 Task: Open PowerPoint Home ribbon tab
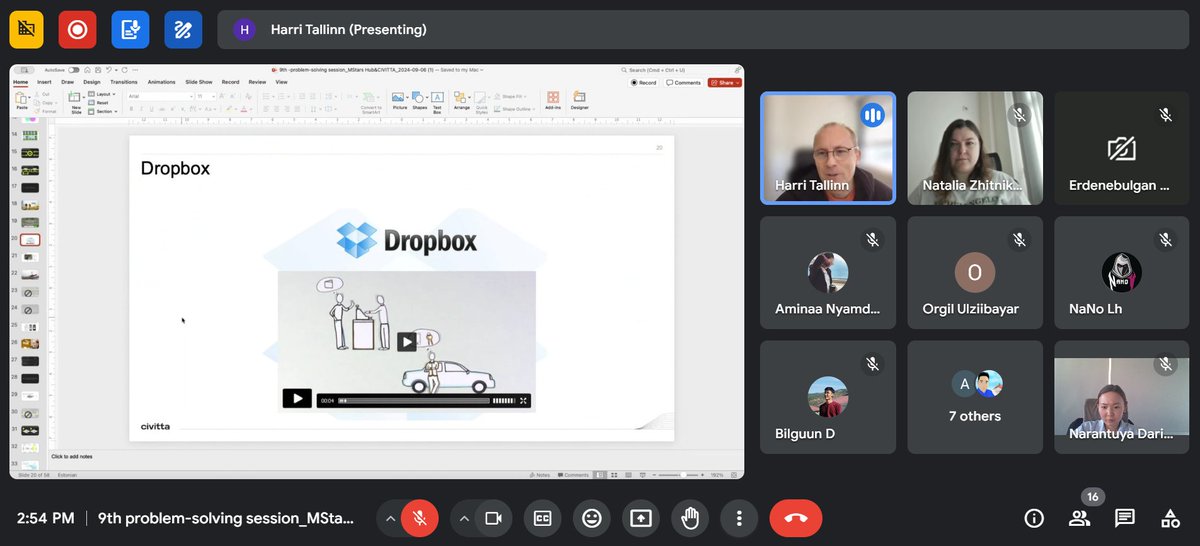click(20, 82)
